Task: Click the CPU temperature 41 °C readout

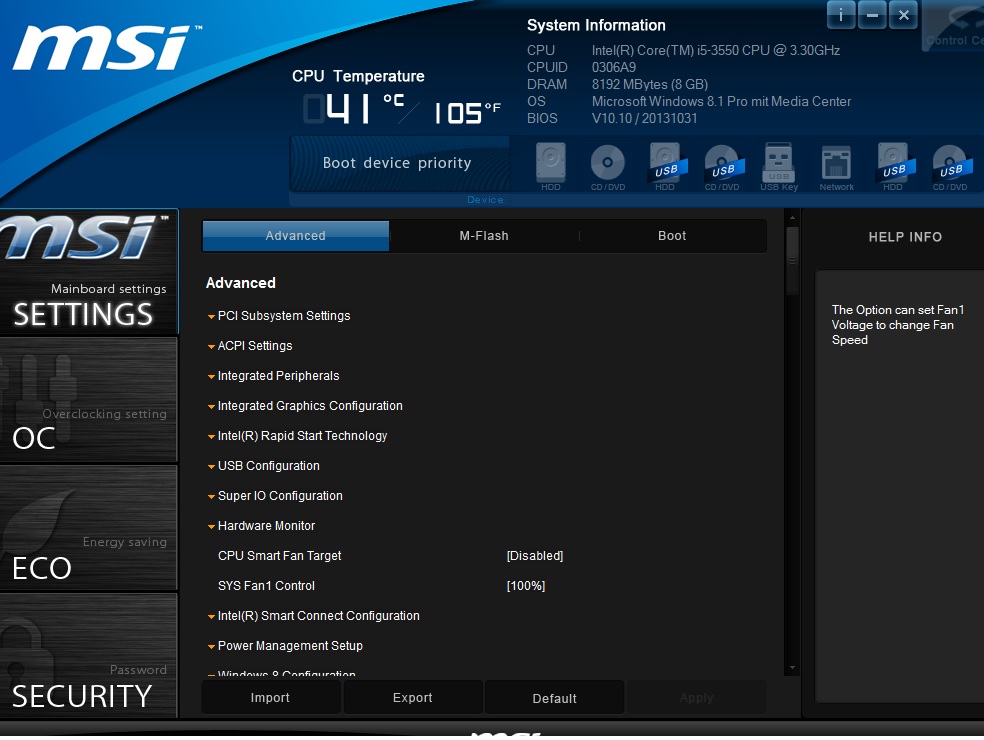Action: [354, 109]
